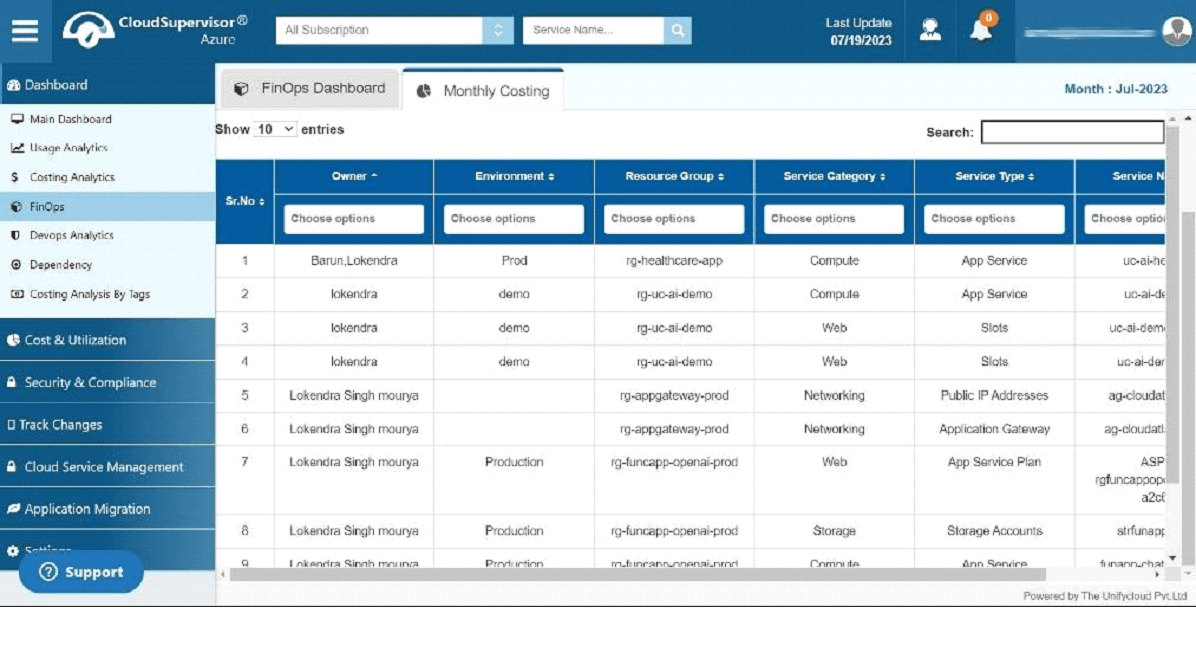Image resolution: width=1196 pixels, height=648 pixels.
Task: Sort table by Environment column header
Action: coord(514,176)
